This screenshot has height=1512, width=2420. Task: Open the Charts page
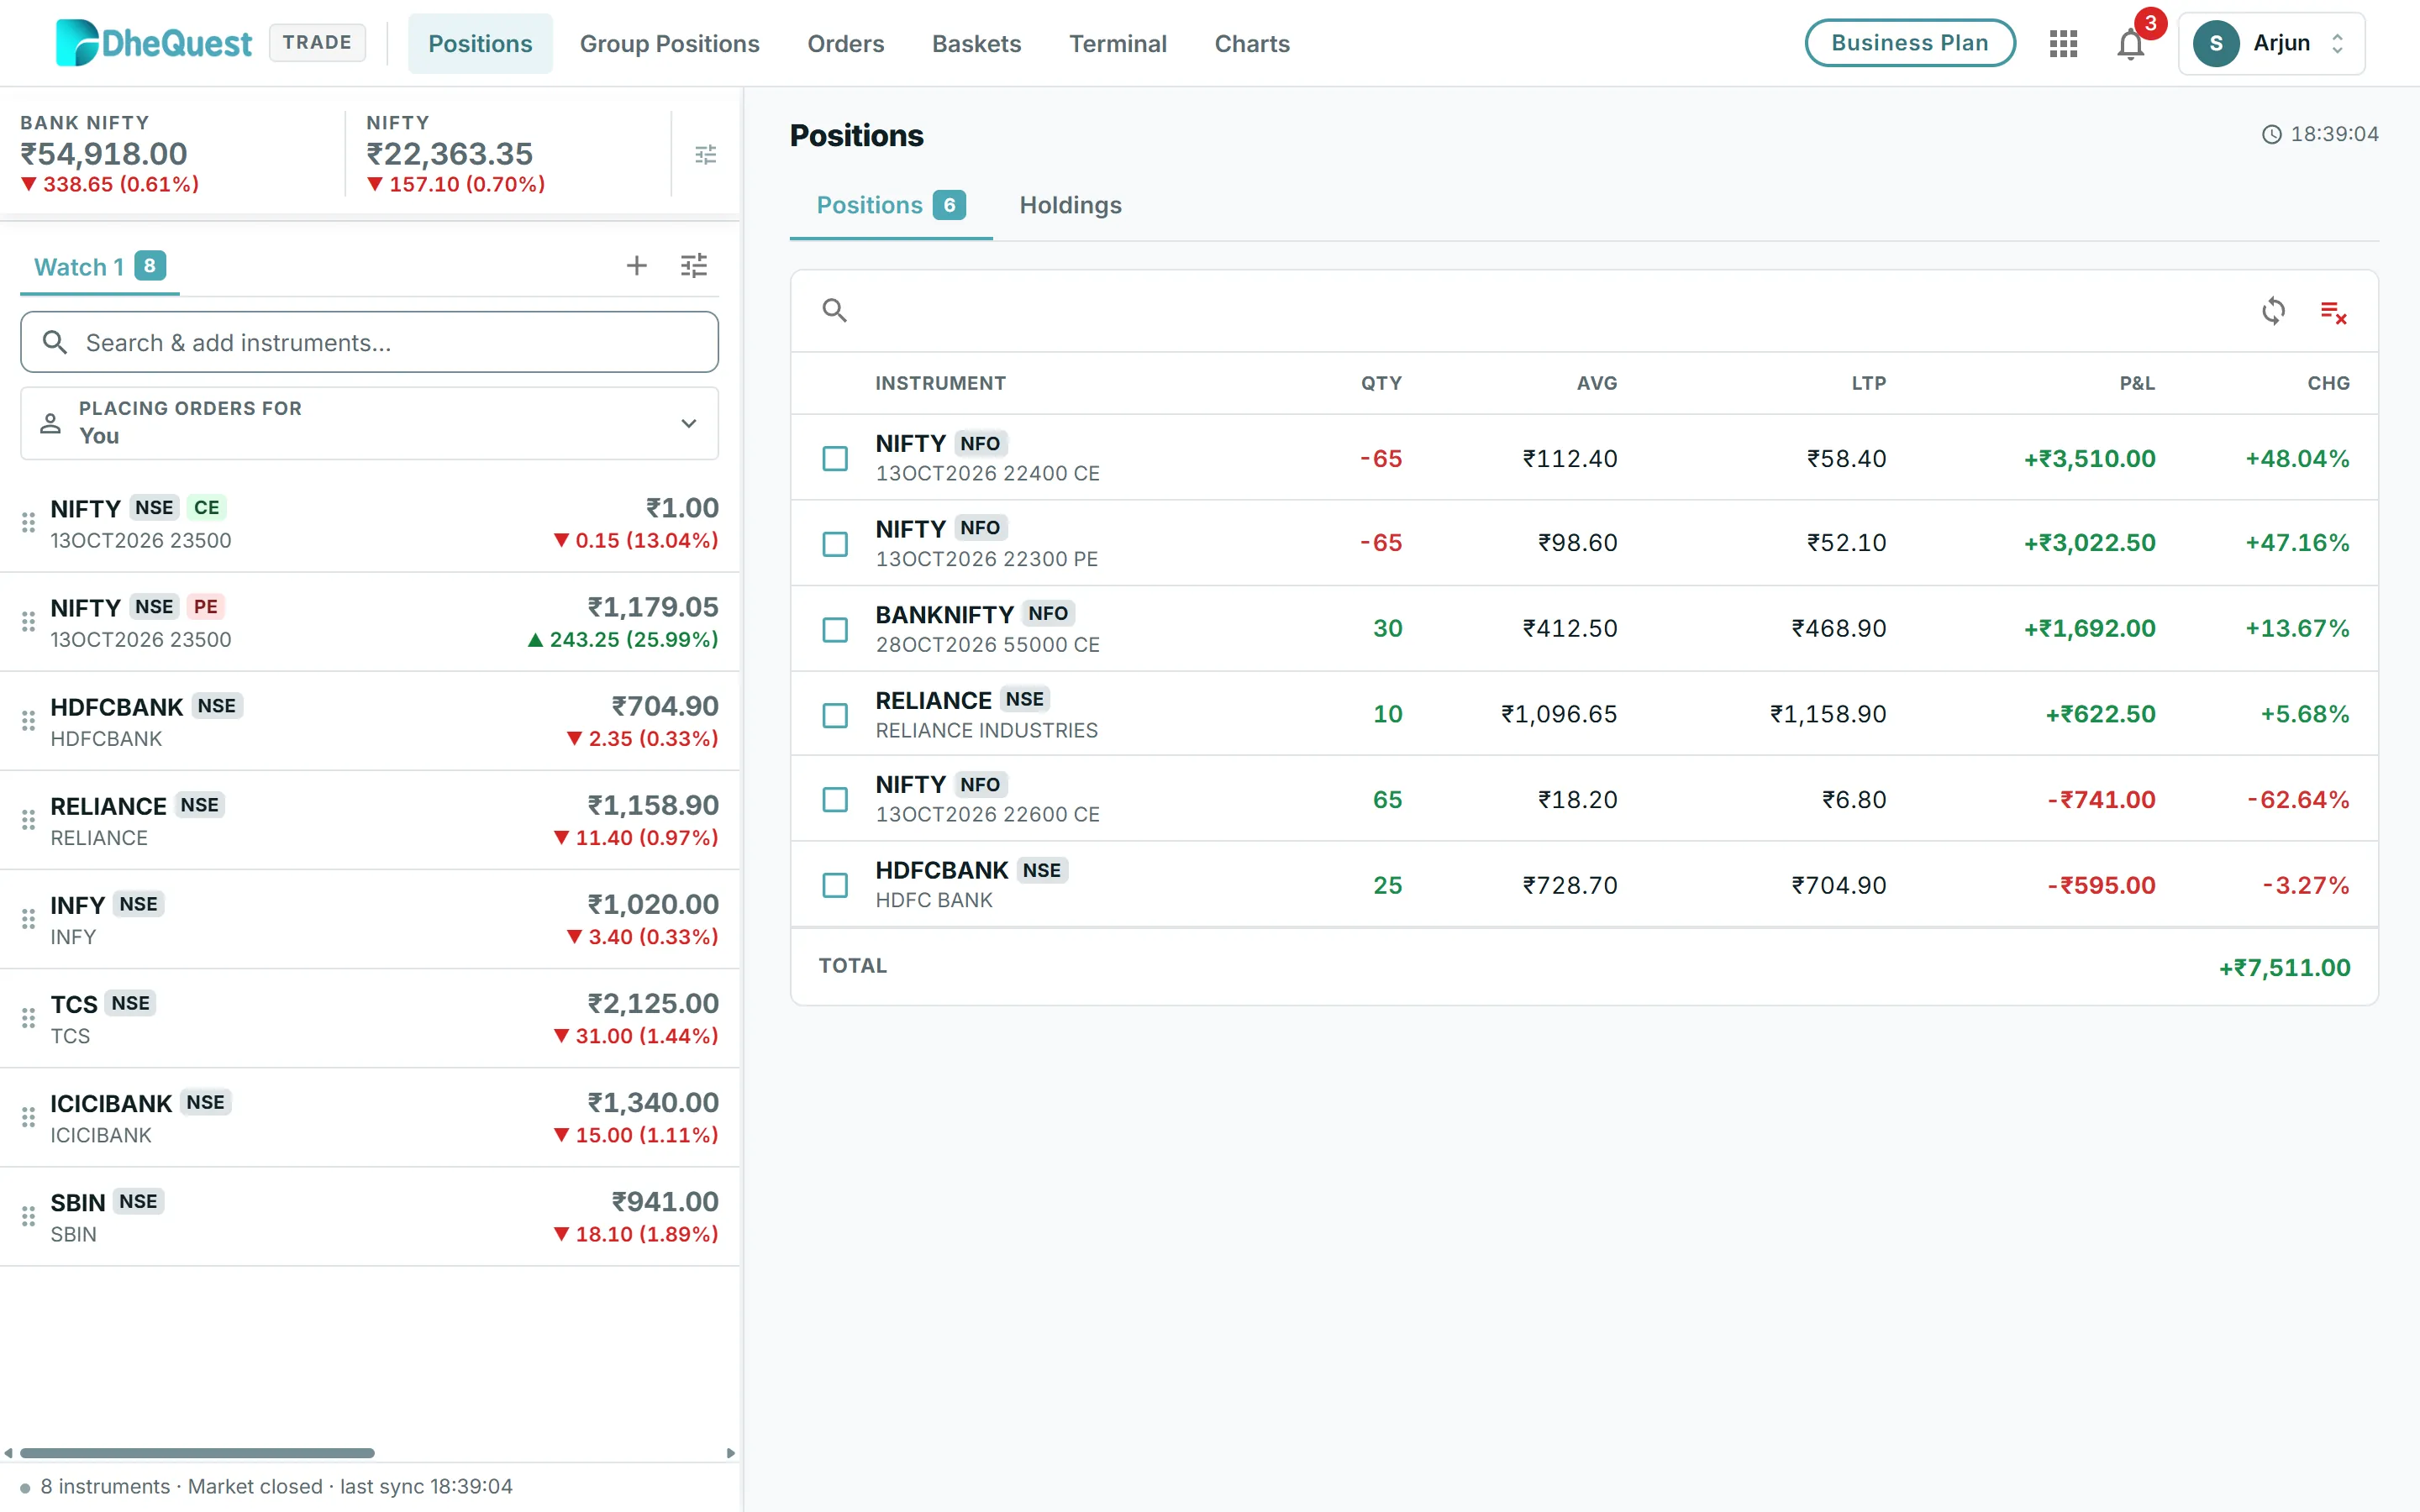click(1251, 43)
